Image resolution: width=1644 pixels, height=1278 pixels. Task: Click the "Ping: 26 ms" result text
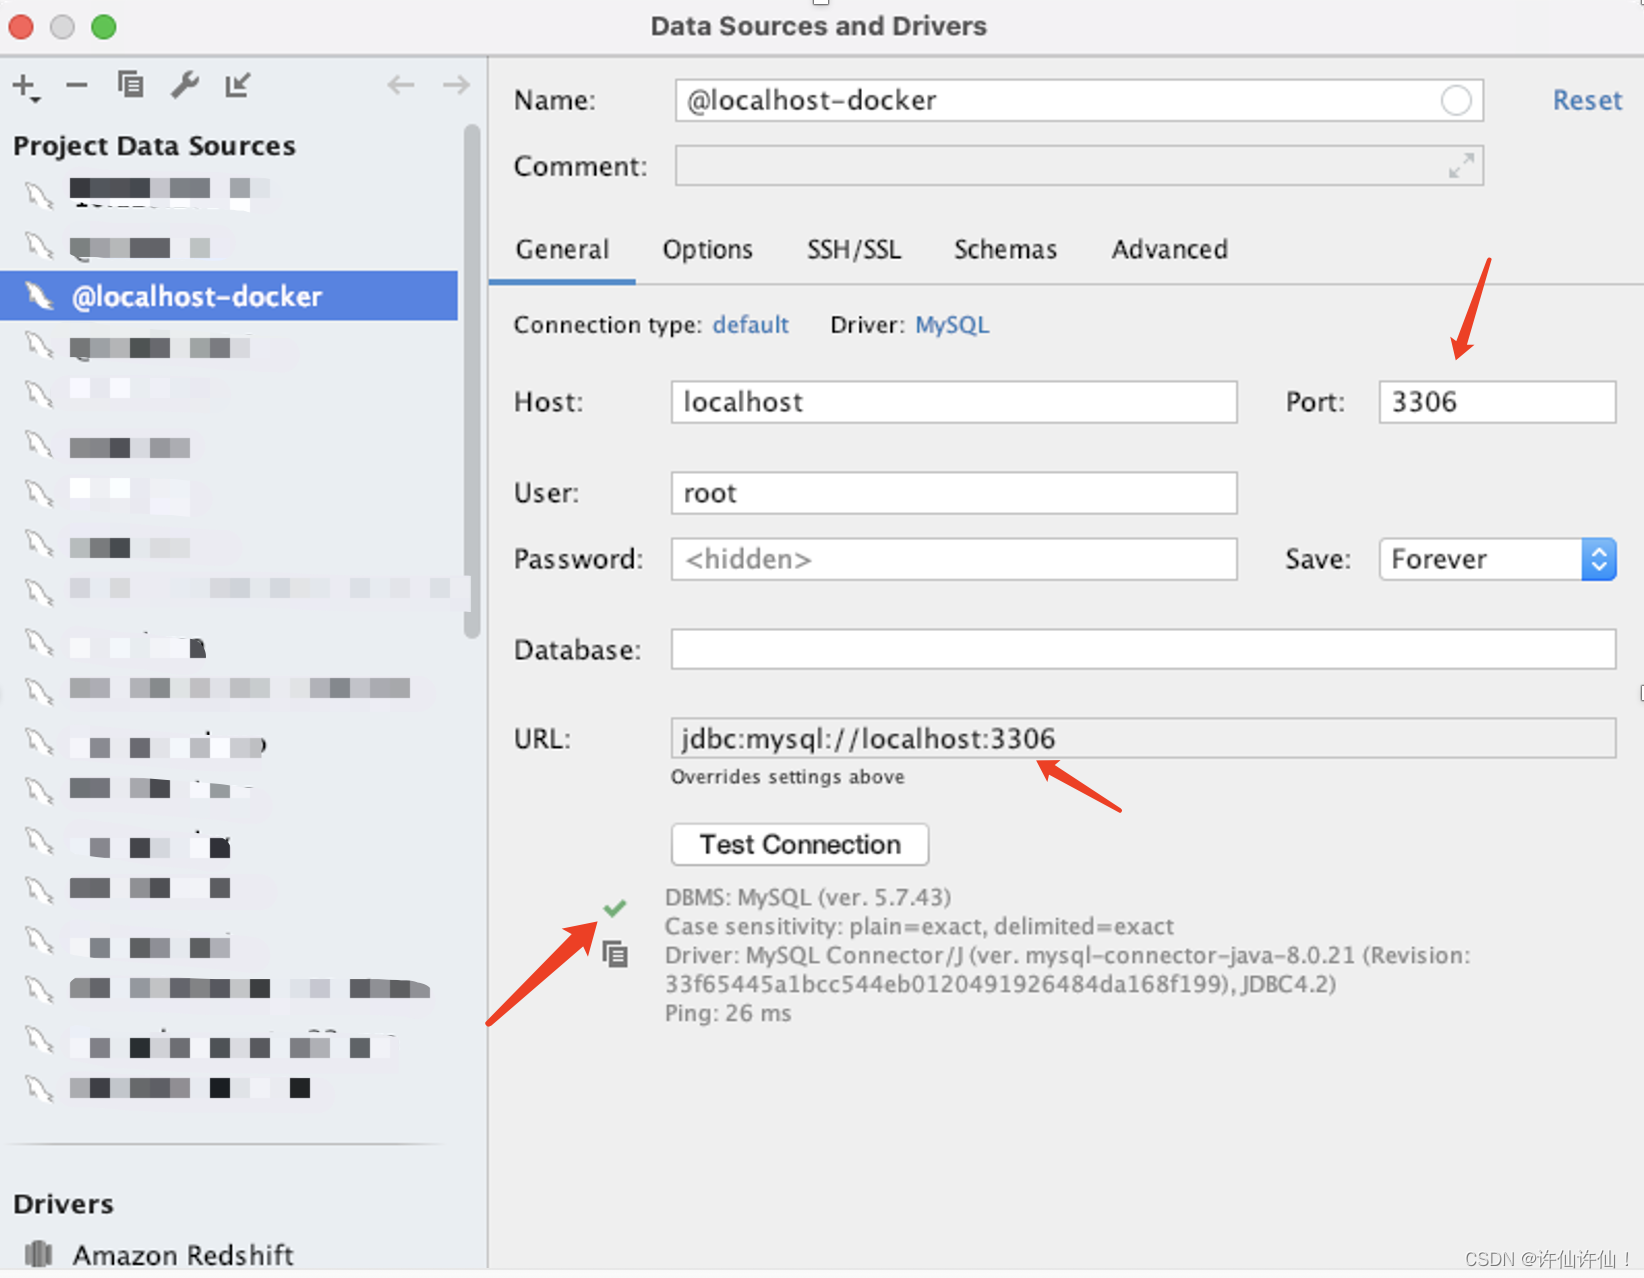(x=728, y=1013)
